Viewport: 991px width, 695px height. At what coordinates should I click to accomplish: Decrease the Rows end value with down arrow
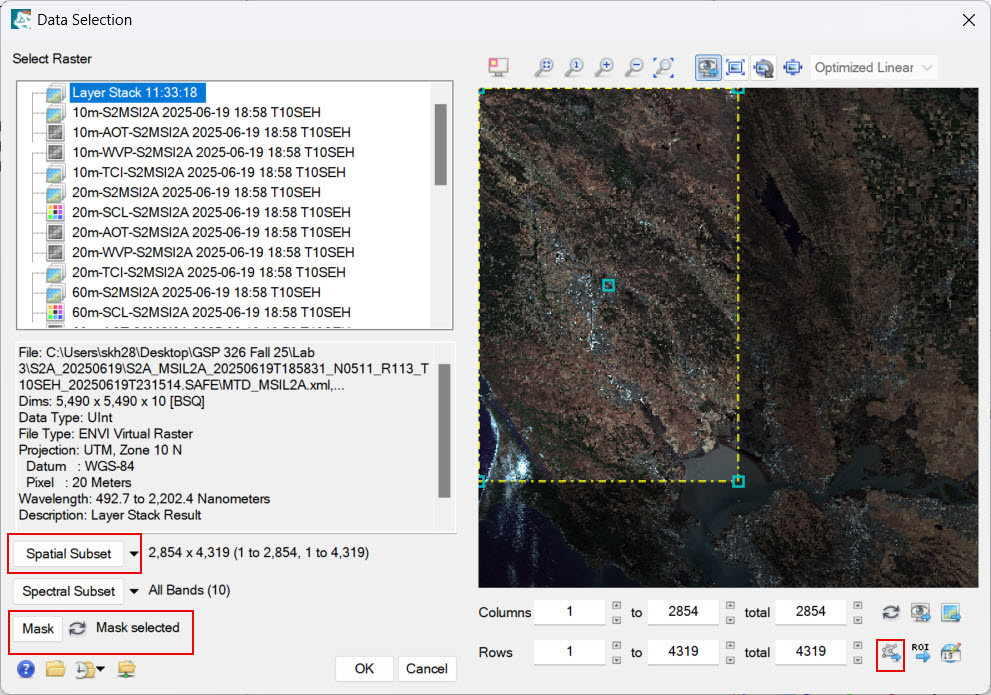(730, 658)
